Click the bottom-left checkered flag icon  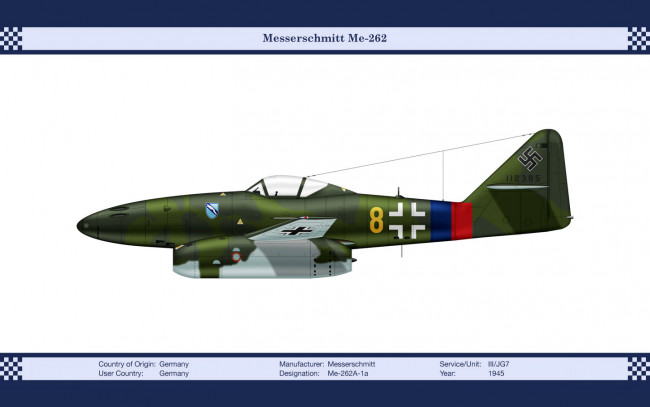tap(11, 367)
